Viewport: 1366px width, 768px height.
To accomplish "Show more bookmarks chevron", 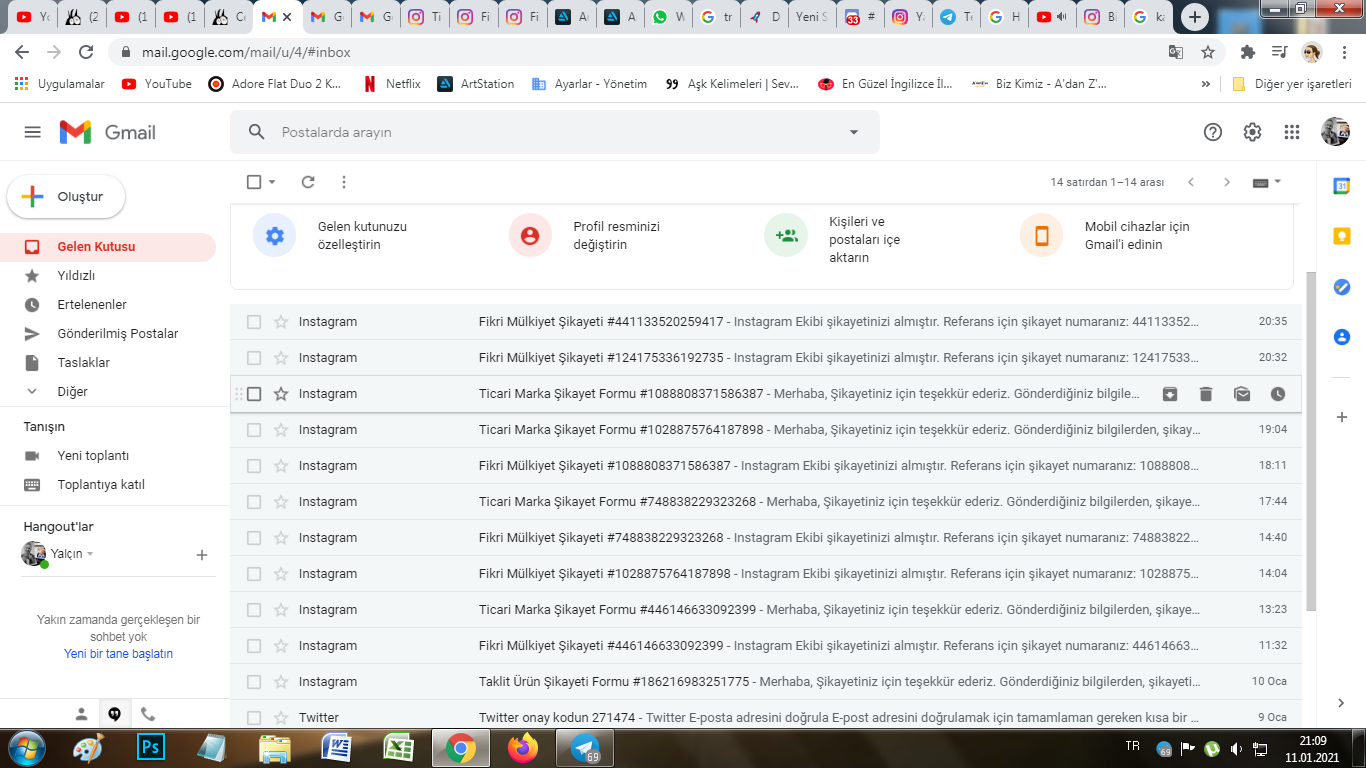I will pyautogui.click(x=1206, y=84).
